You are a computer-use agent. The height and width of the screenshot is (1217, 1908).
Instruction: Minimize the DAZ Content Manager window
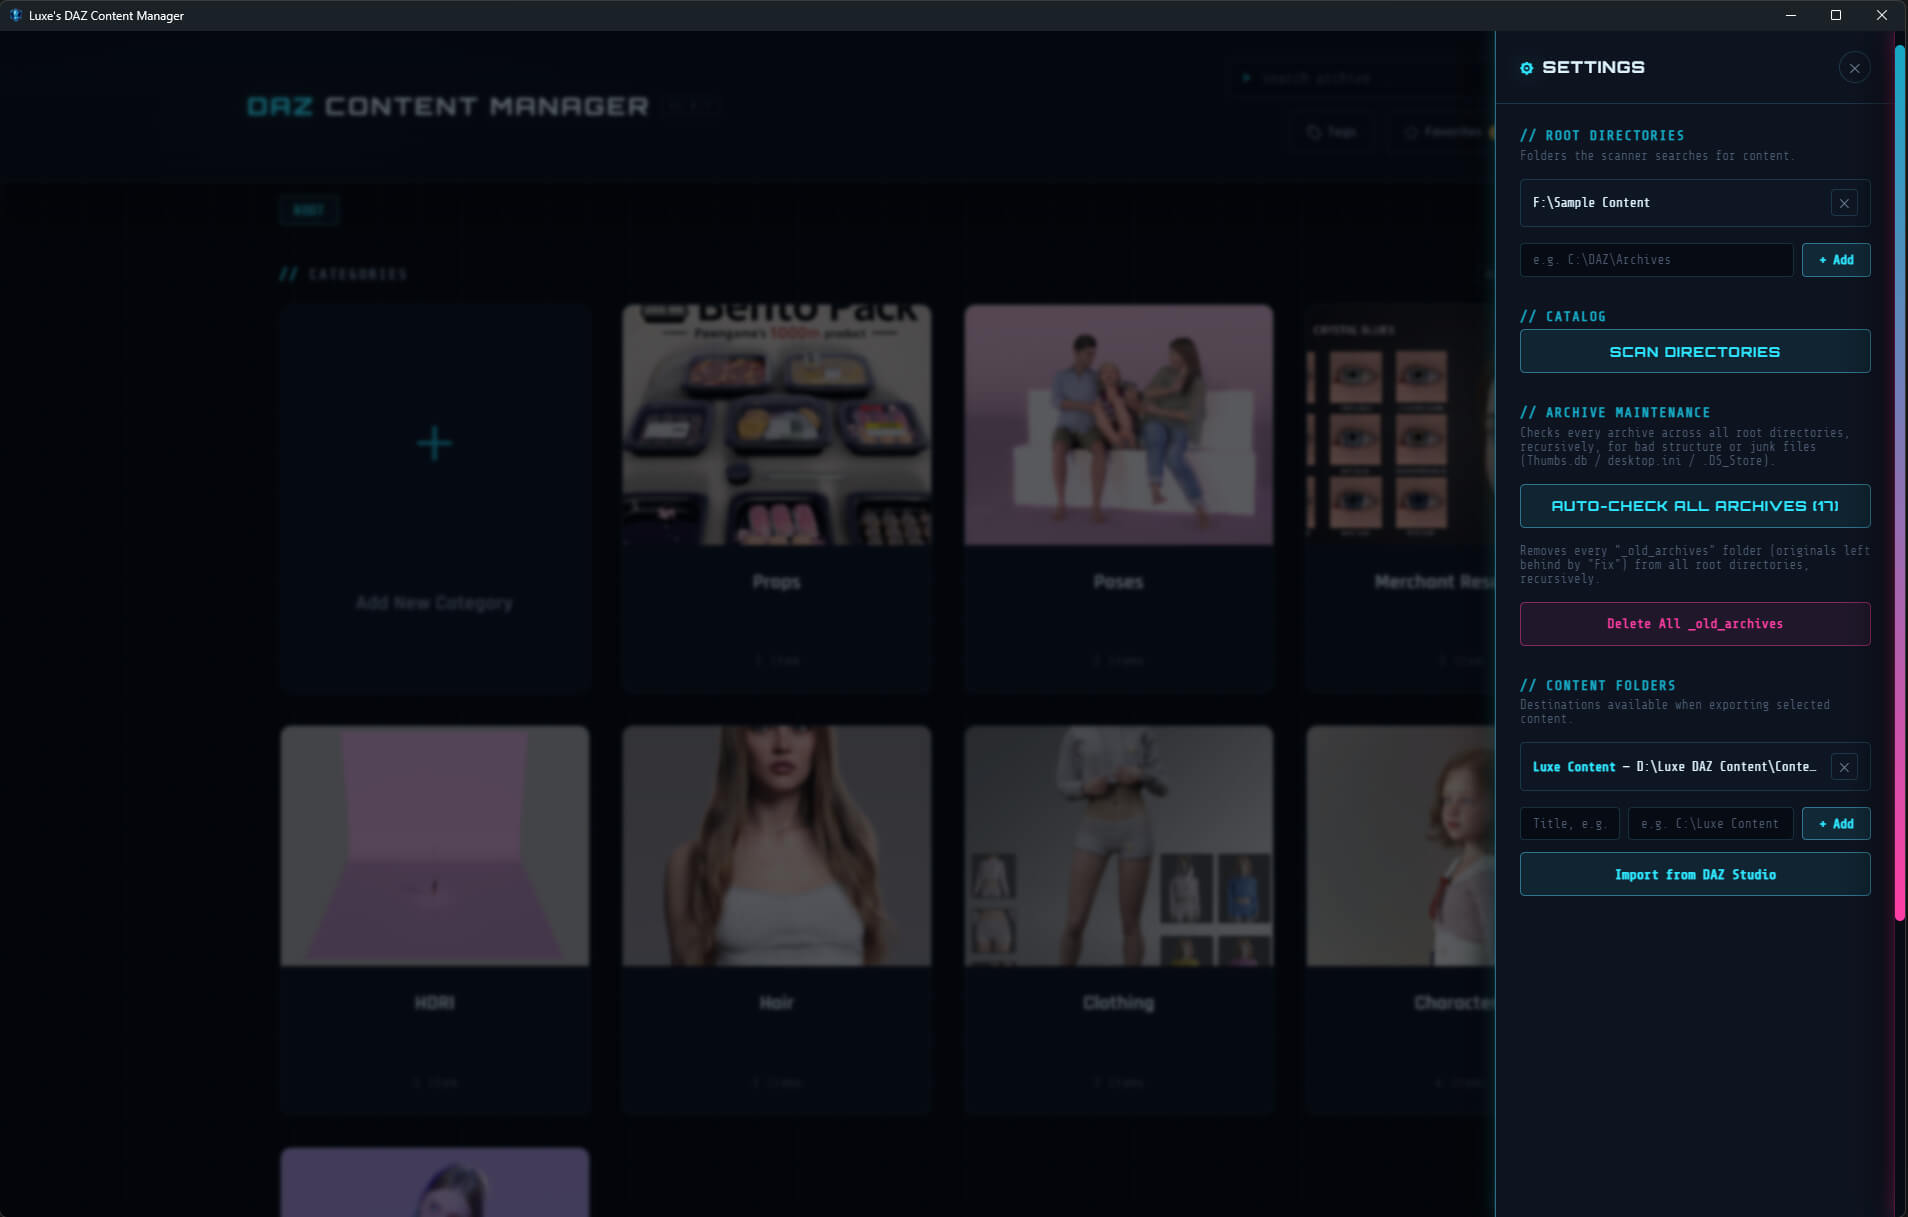point(1790,15)
